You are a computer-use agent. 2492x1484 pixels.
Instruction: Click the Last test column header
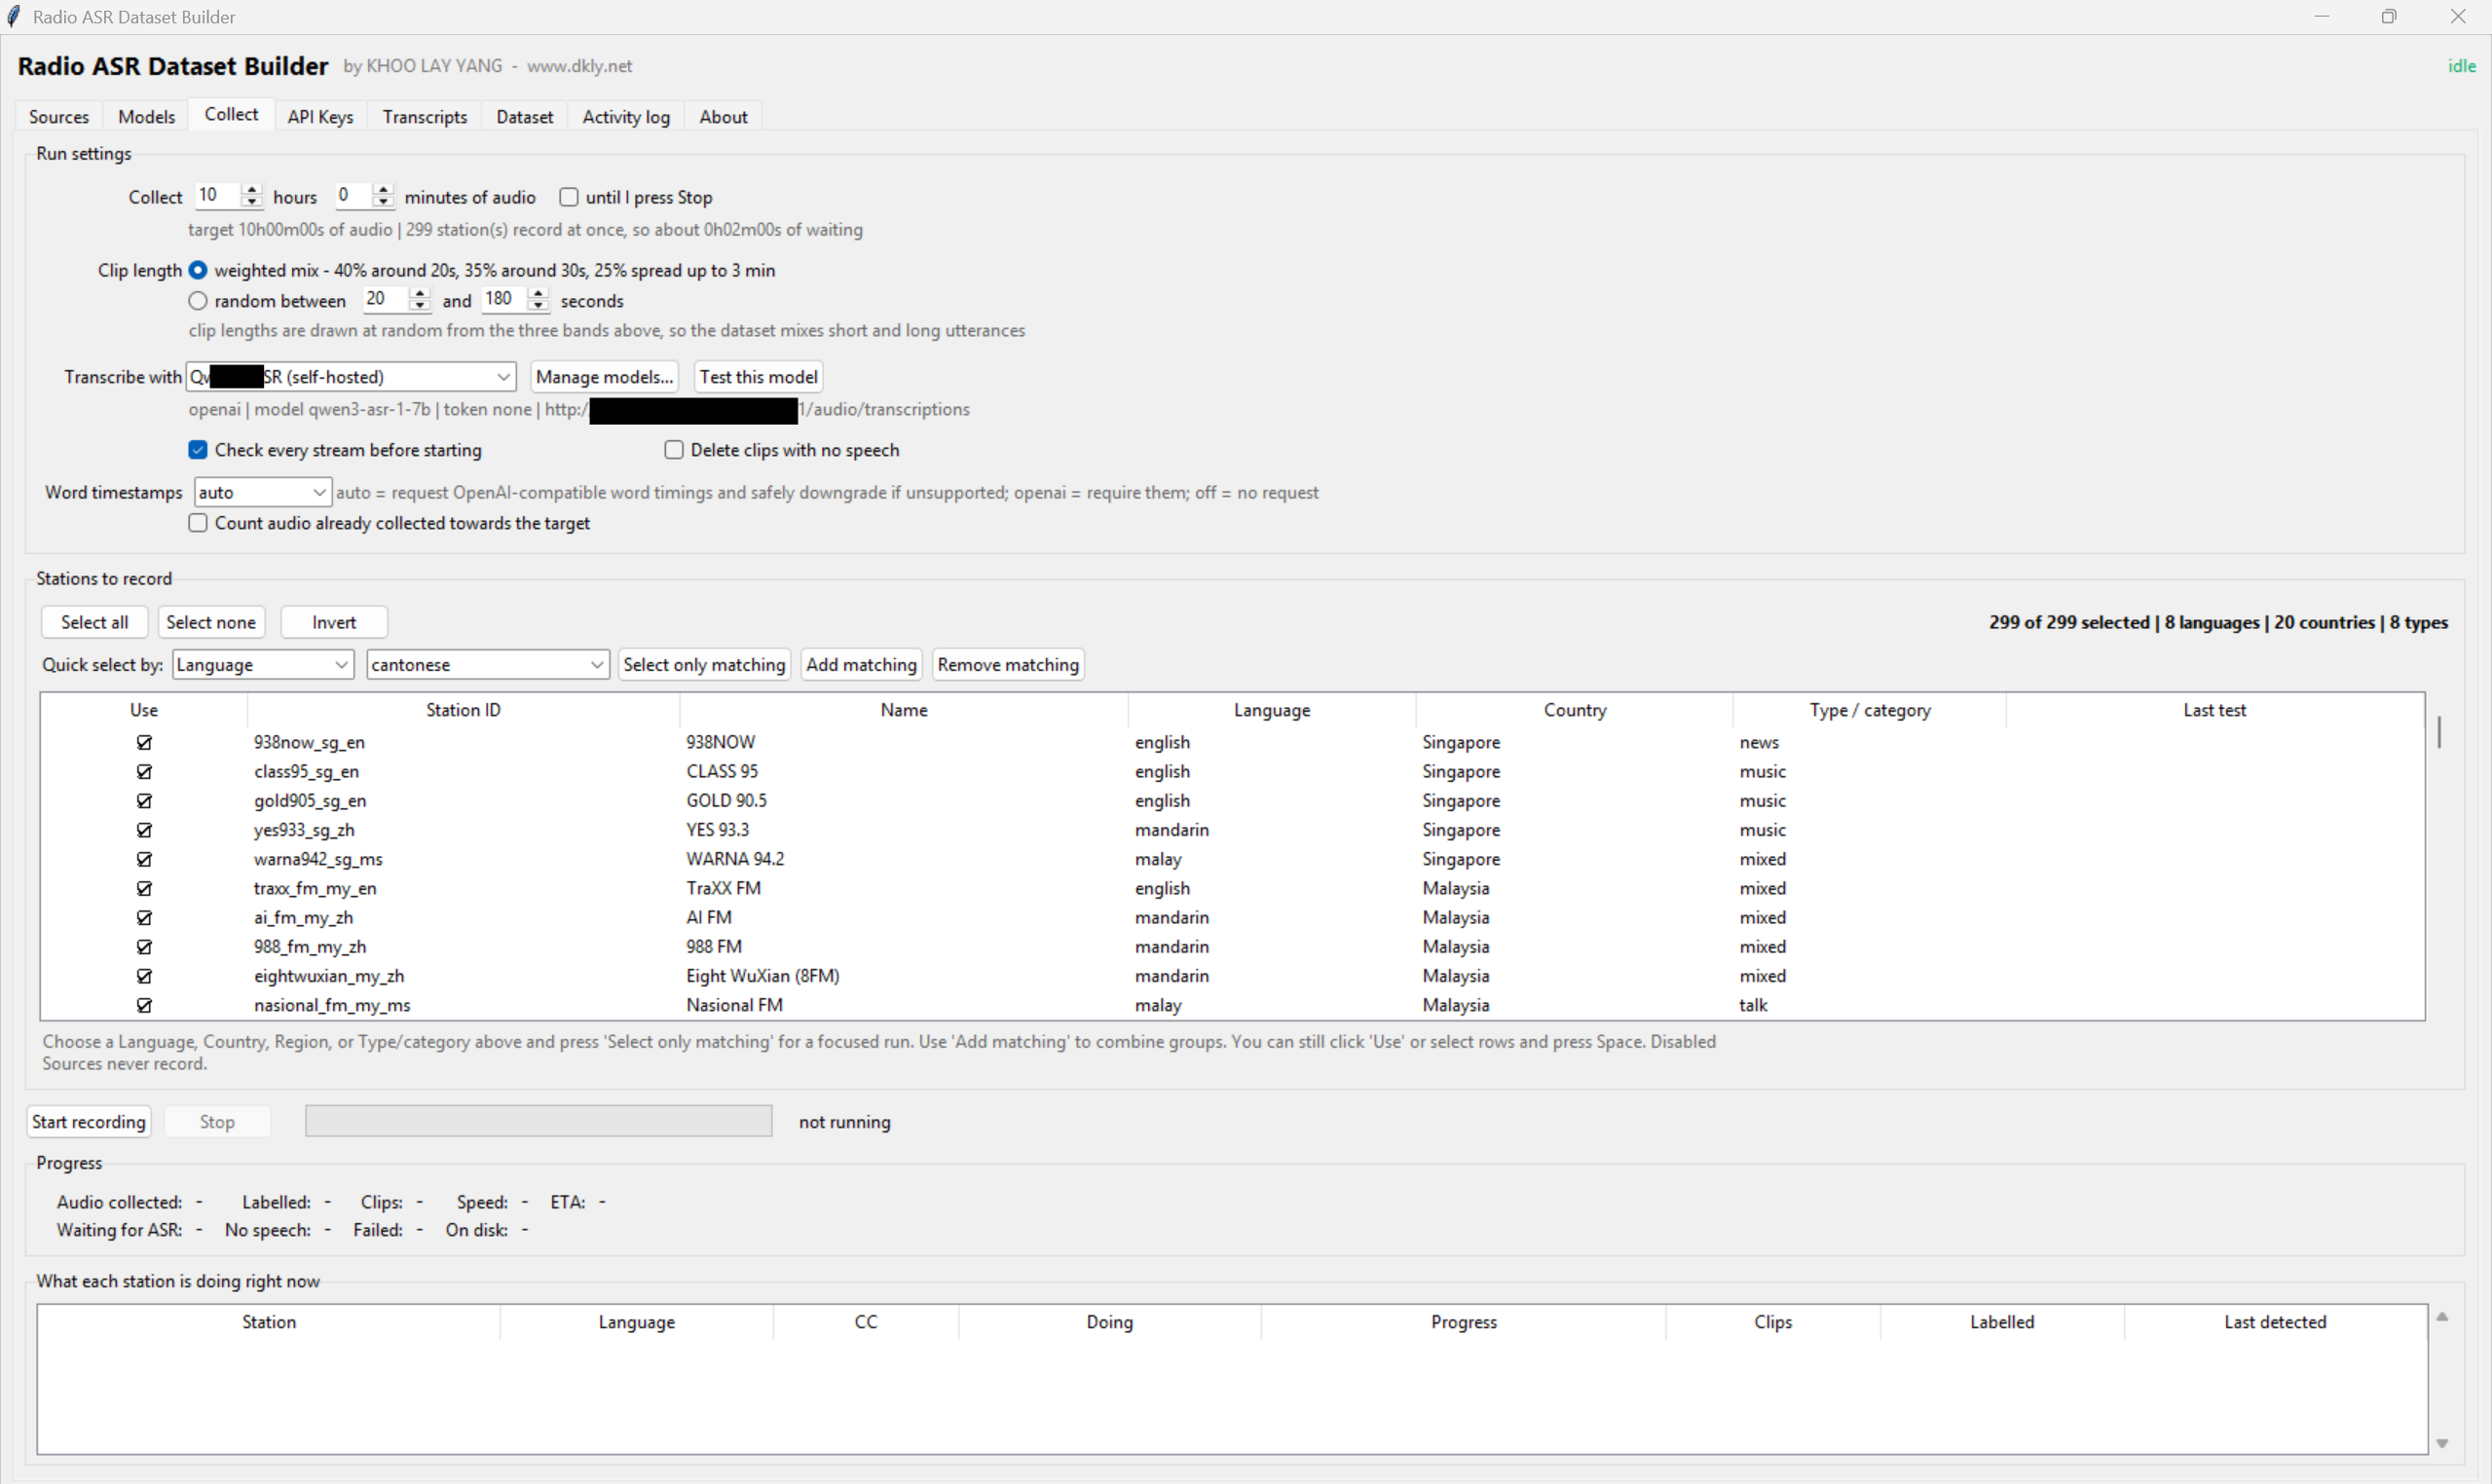point(2215,710)
